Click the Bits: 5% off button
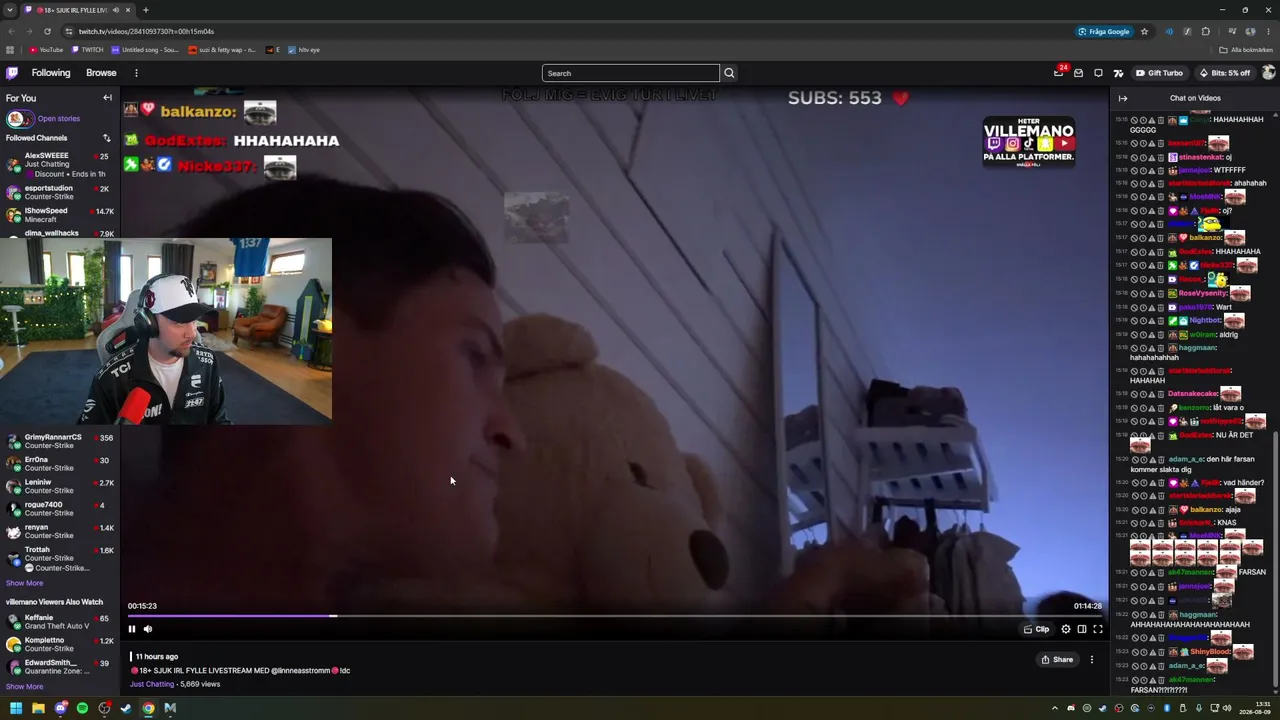1280x720 pixels. pos(1223,73)
